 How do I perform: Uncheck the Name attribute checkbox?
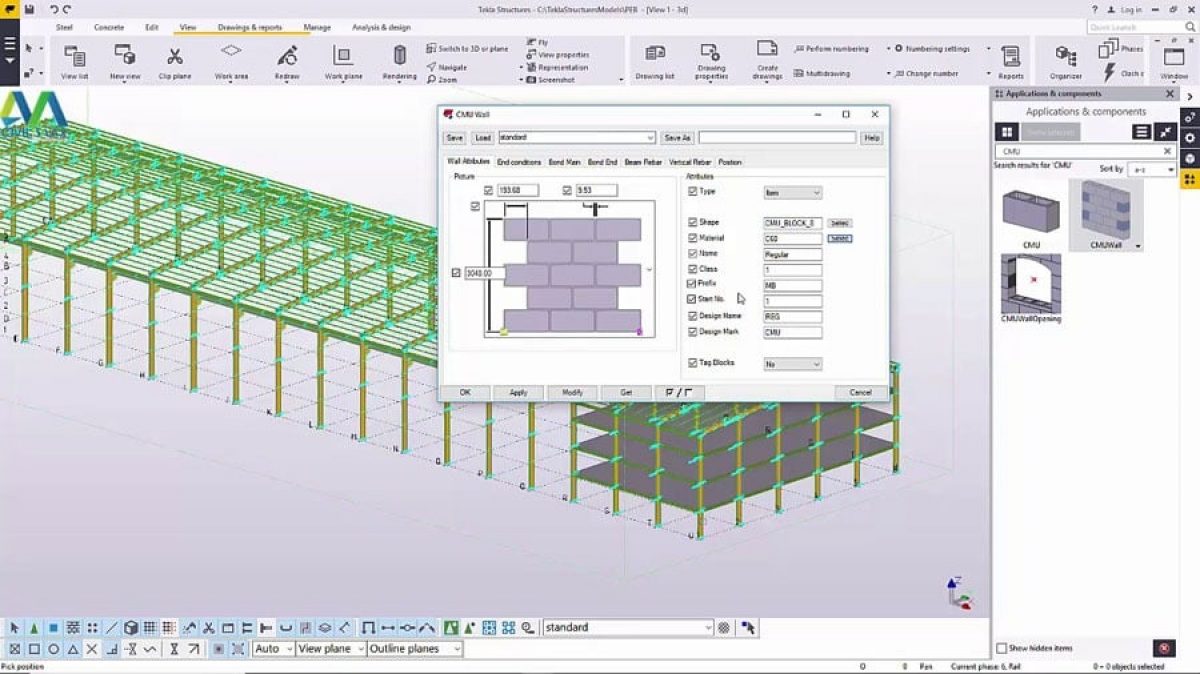coord(692,254)
